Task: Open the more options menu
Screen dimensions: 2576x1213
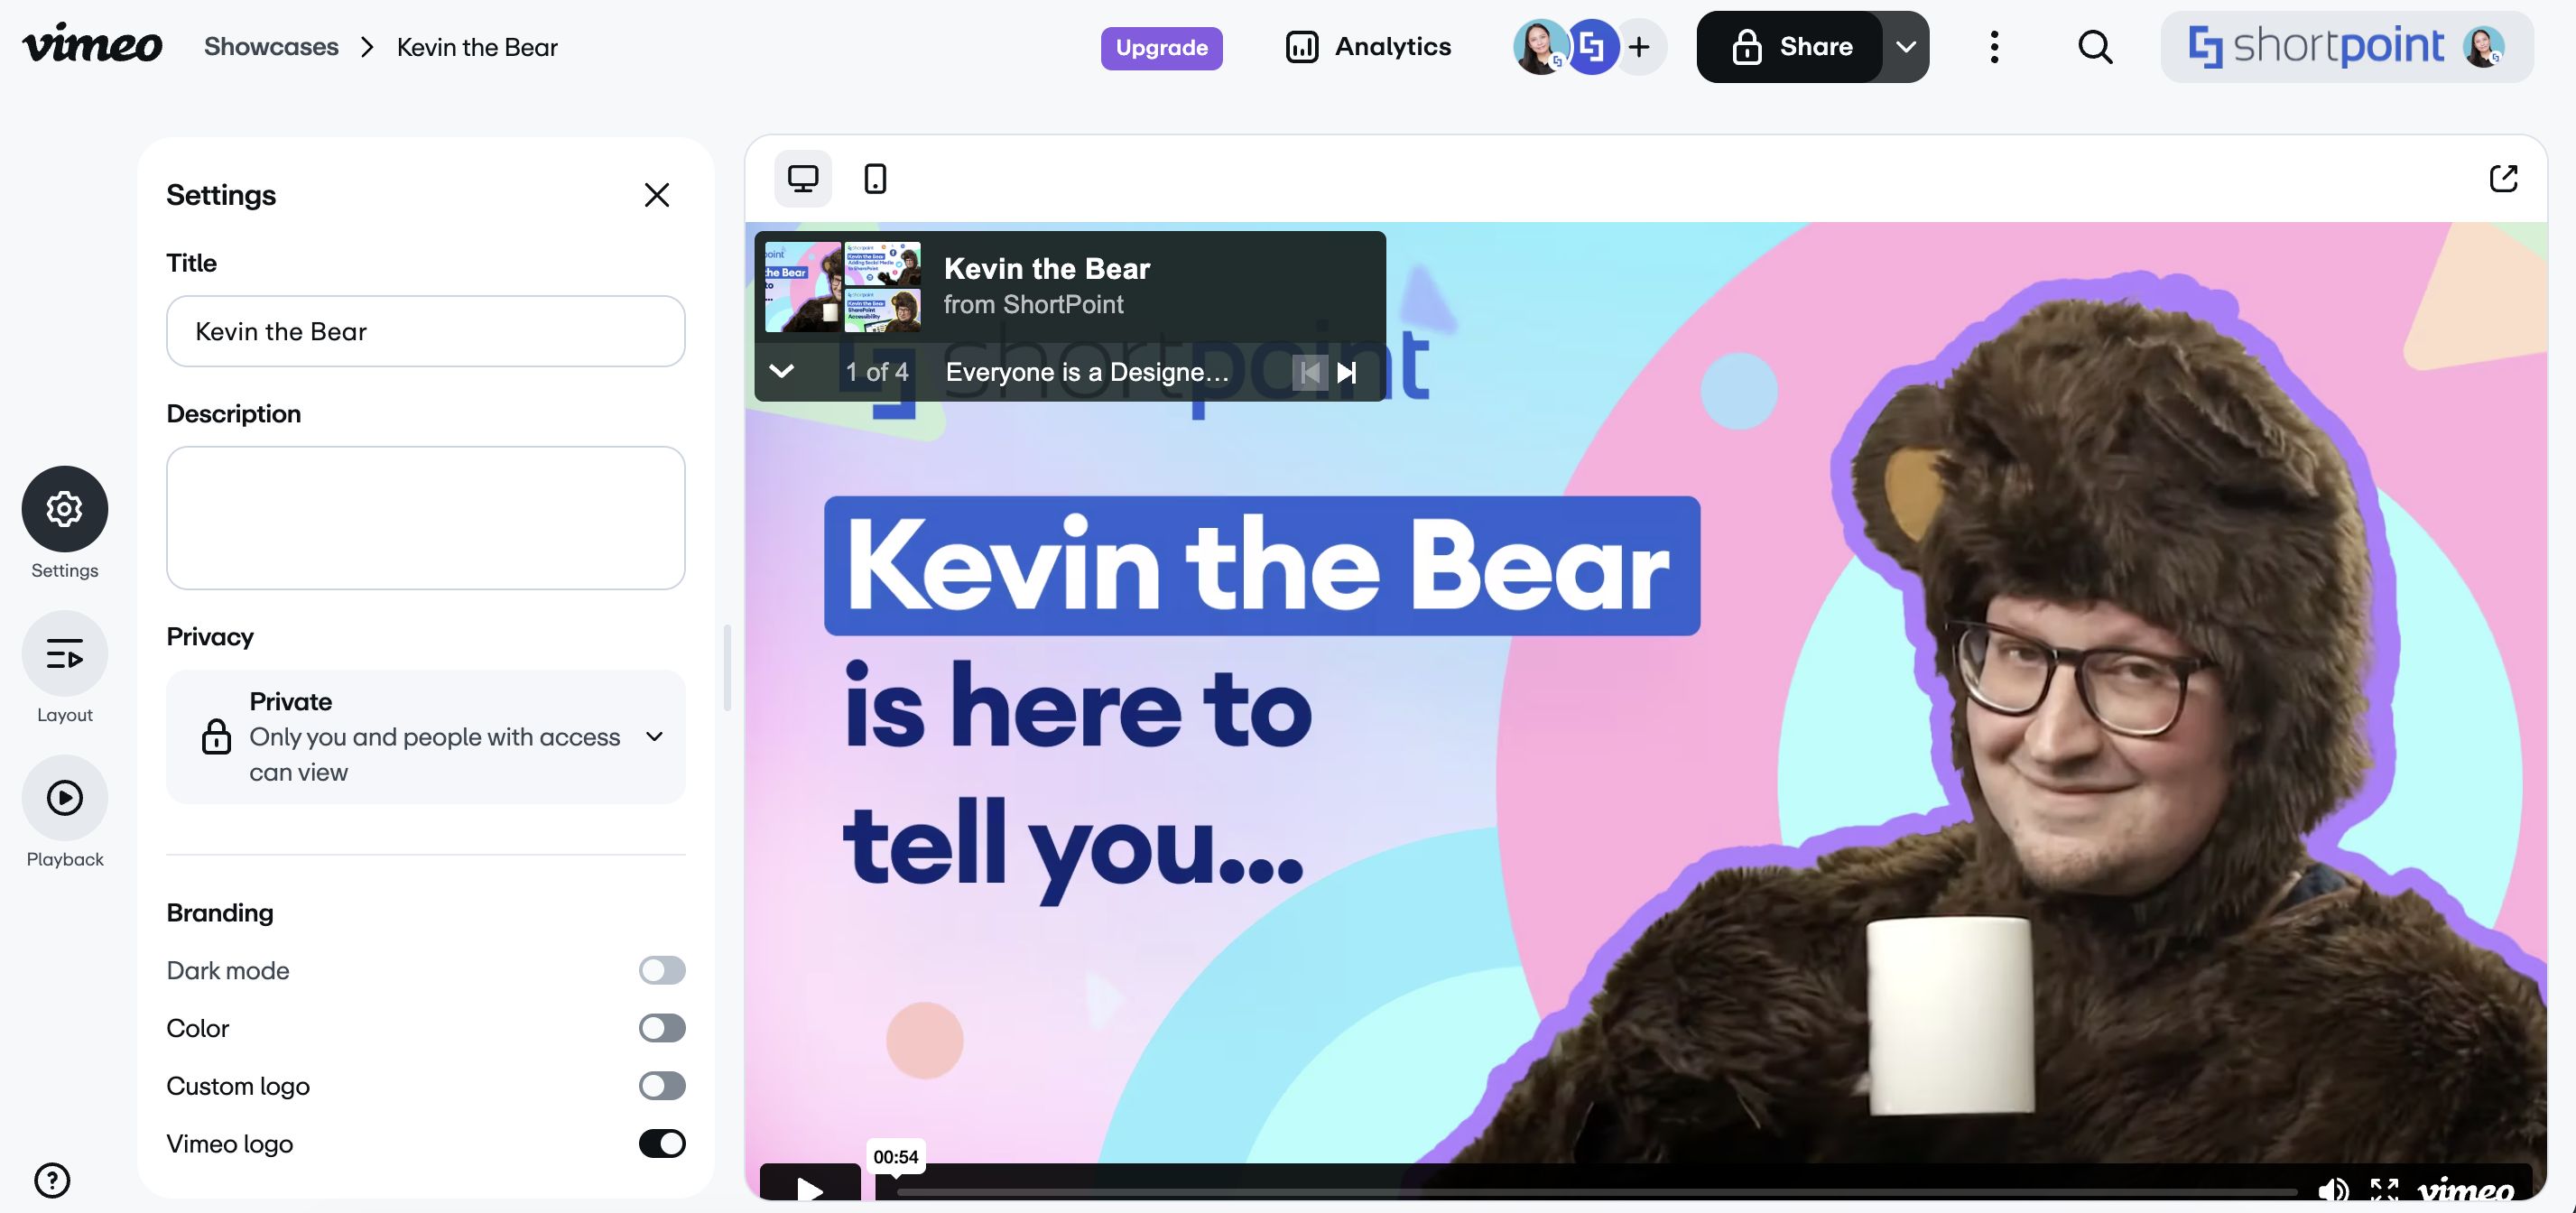Action: click(x=1994, y=46)
